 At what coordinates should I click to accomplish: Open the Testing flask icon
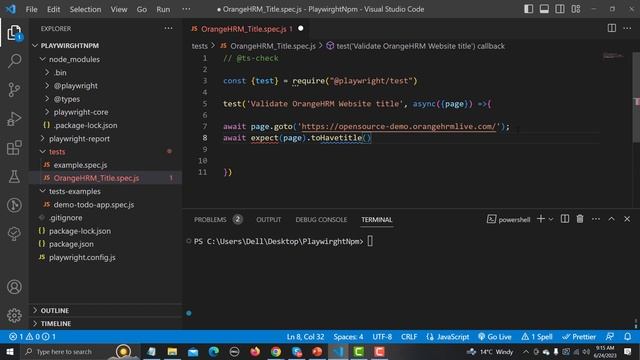pyautogui.click(x=14, y=176)
